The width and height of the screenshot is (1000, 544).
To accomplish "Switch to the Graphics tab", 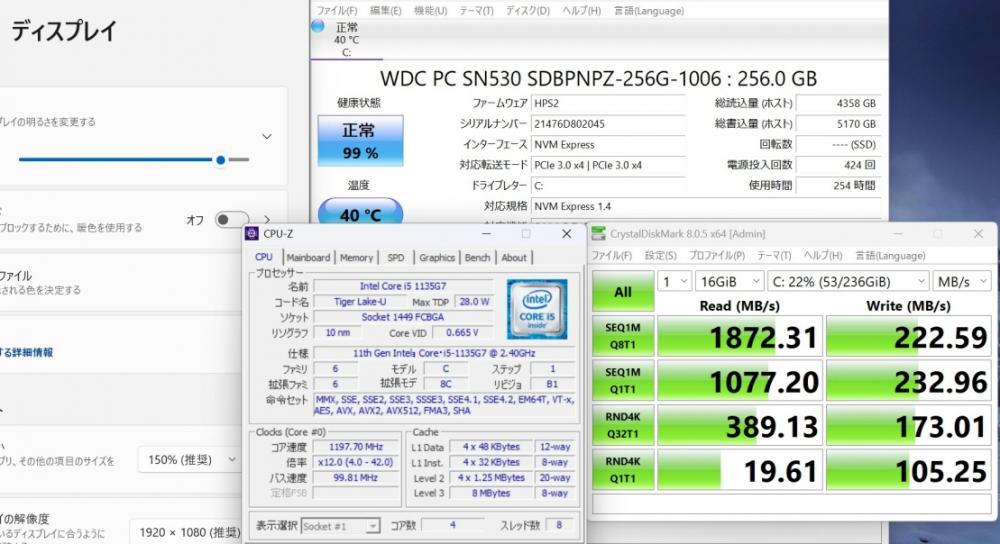I will 437,258.
